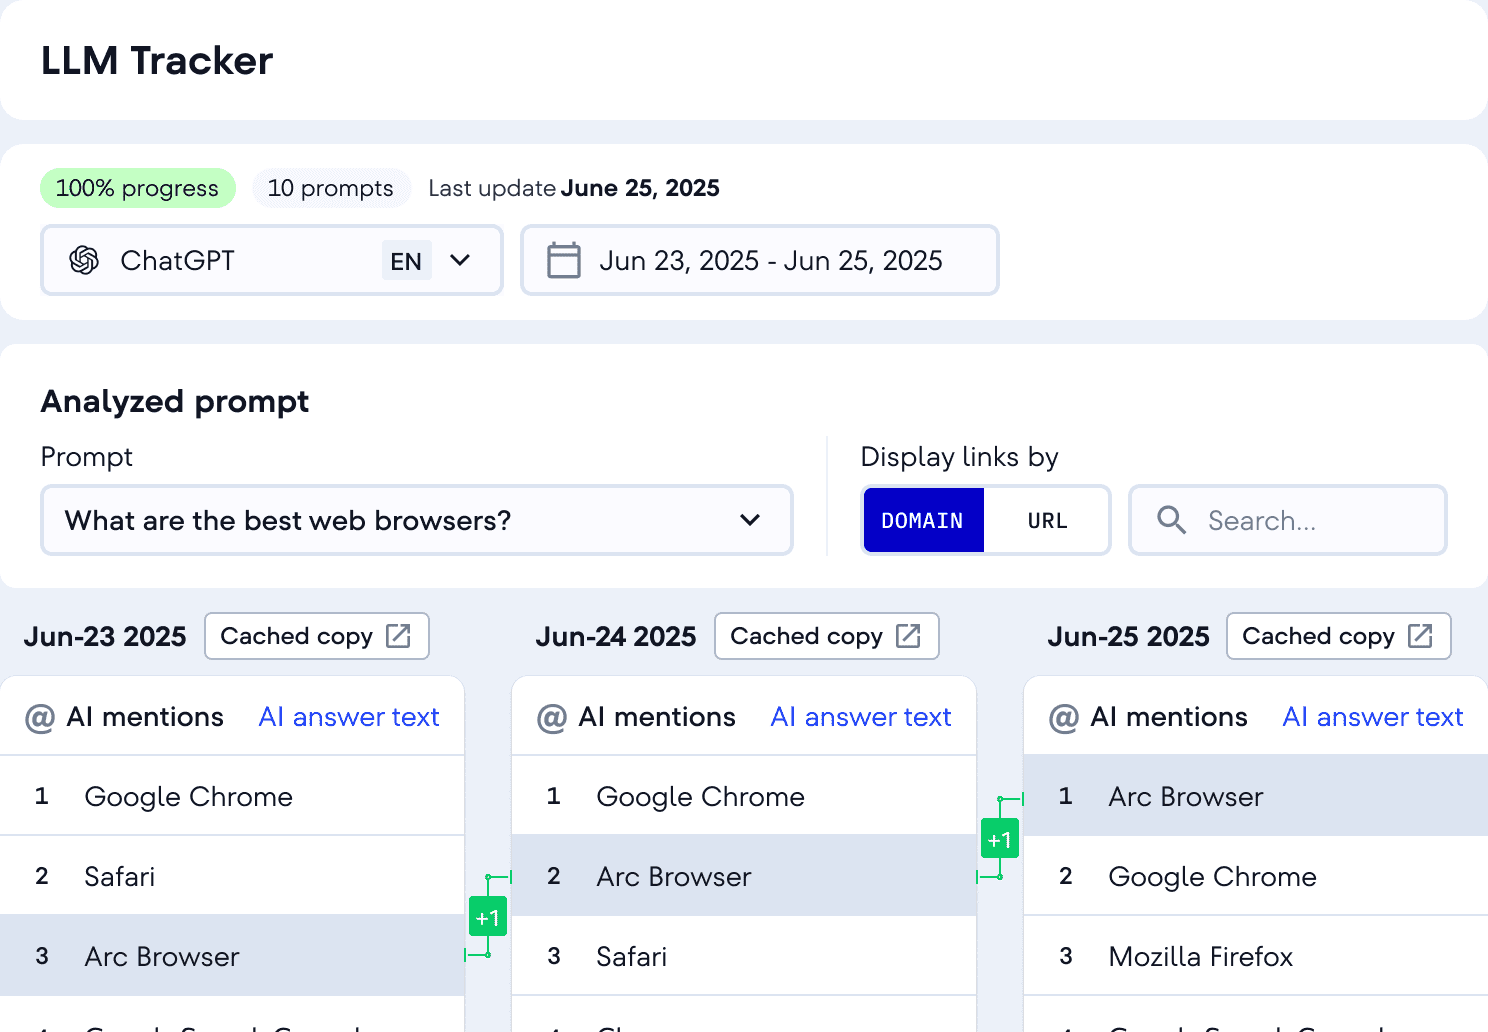Click the 100% progress indicator

[x=137, y=188]
